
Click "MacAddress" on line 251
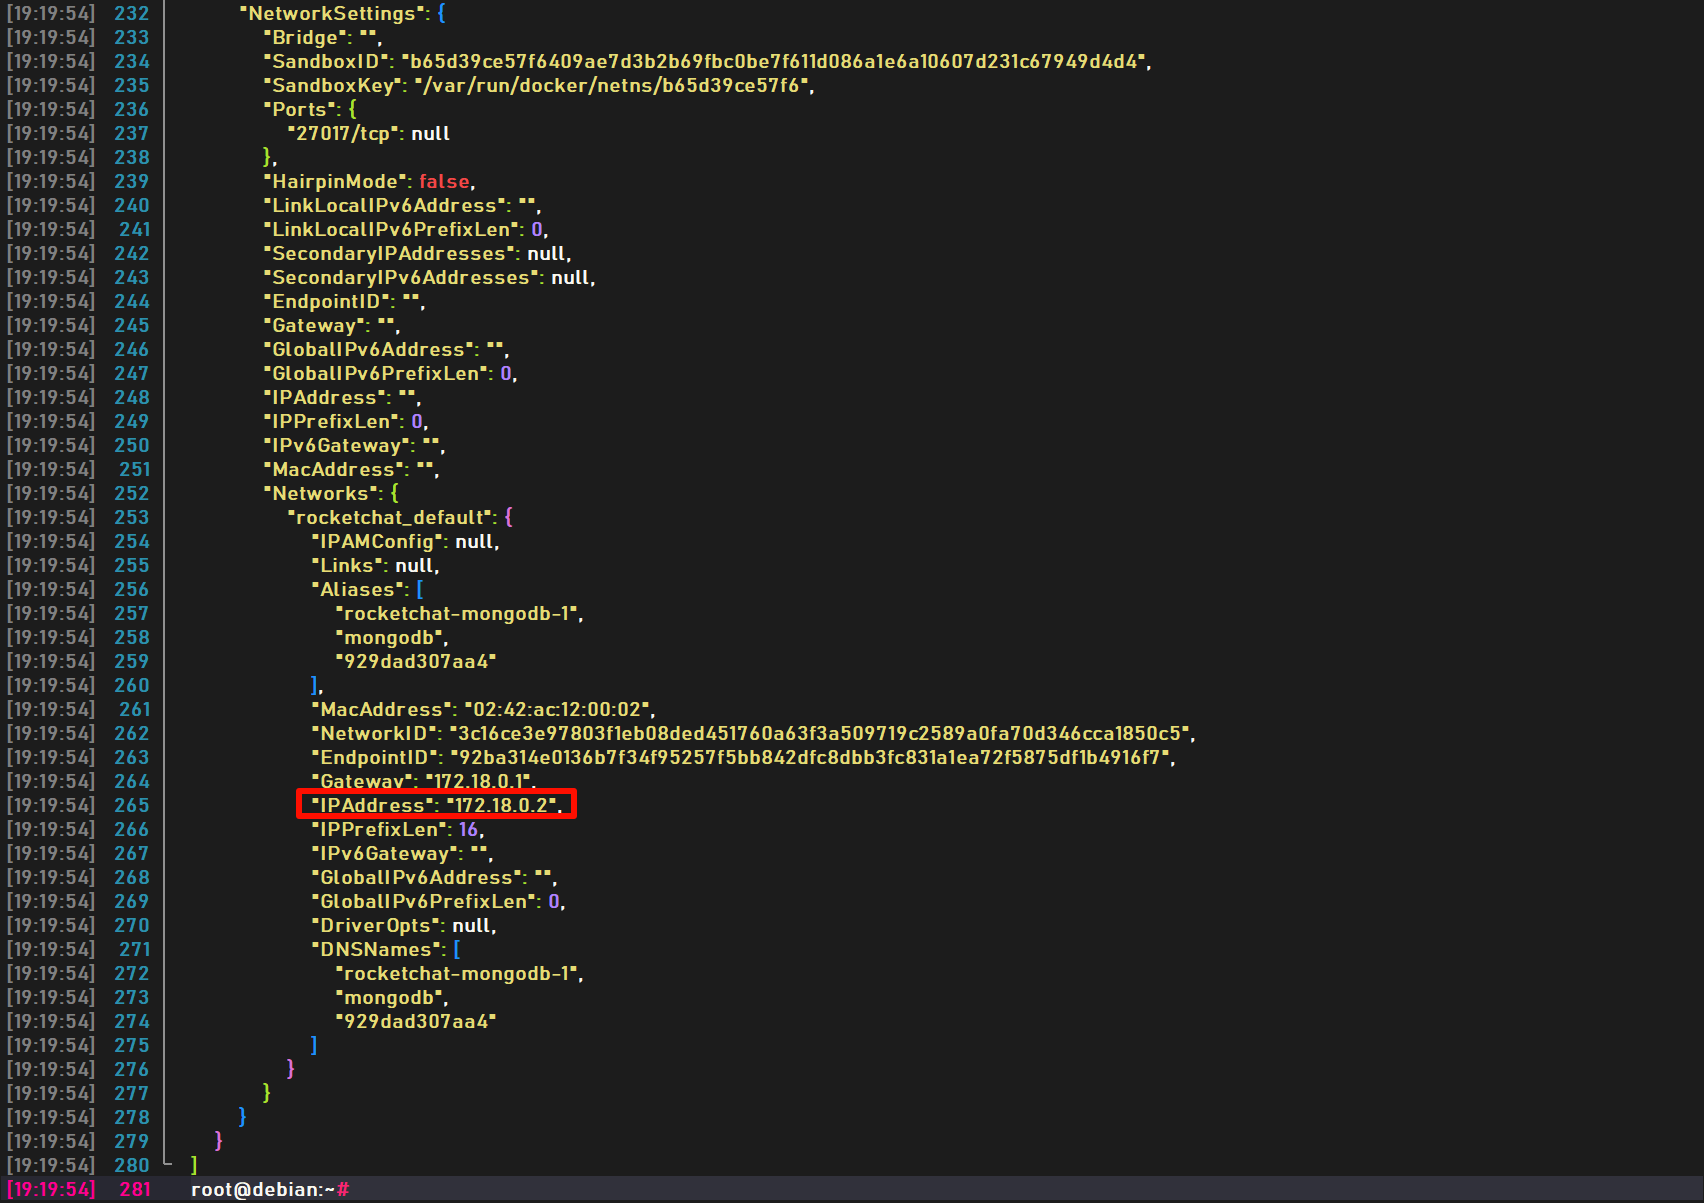[334, 470]
